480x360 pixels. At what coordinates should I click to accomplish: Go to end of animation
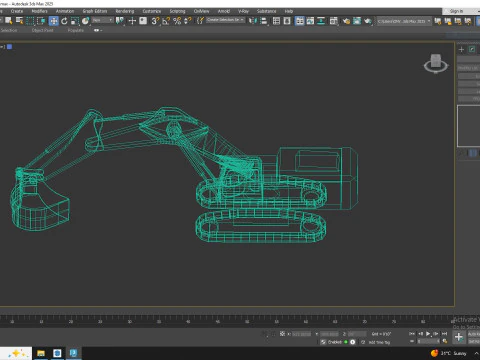coord(444,334)
